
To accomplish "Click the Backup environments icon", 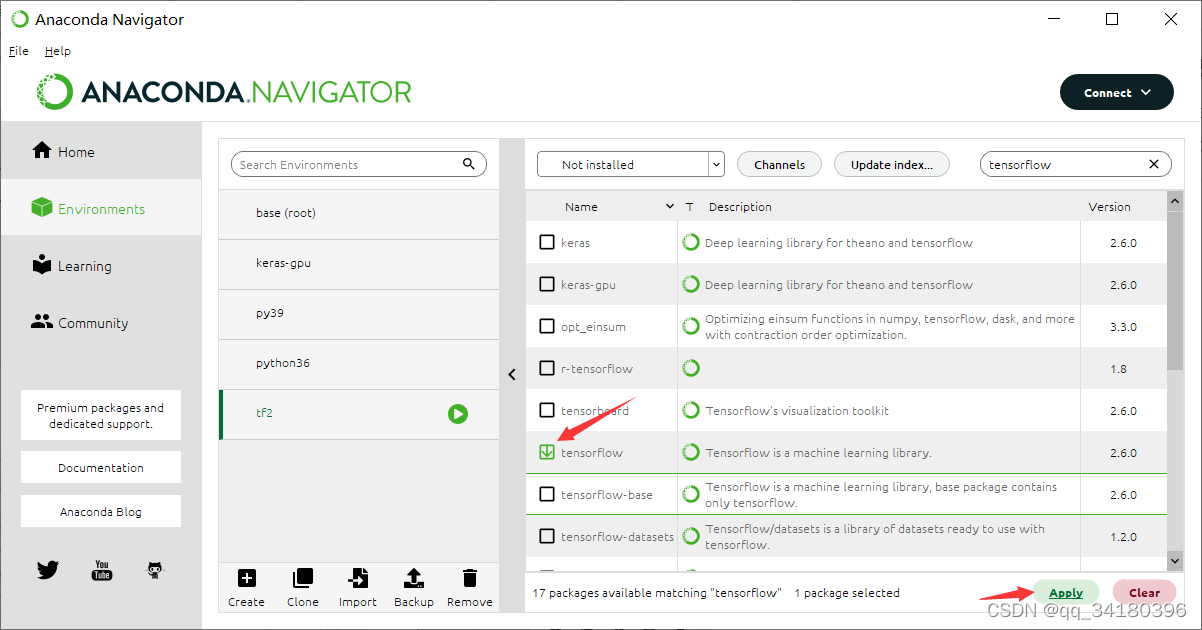I will [x=414, y=578].
